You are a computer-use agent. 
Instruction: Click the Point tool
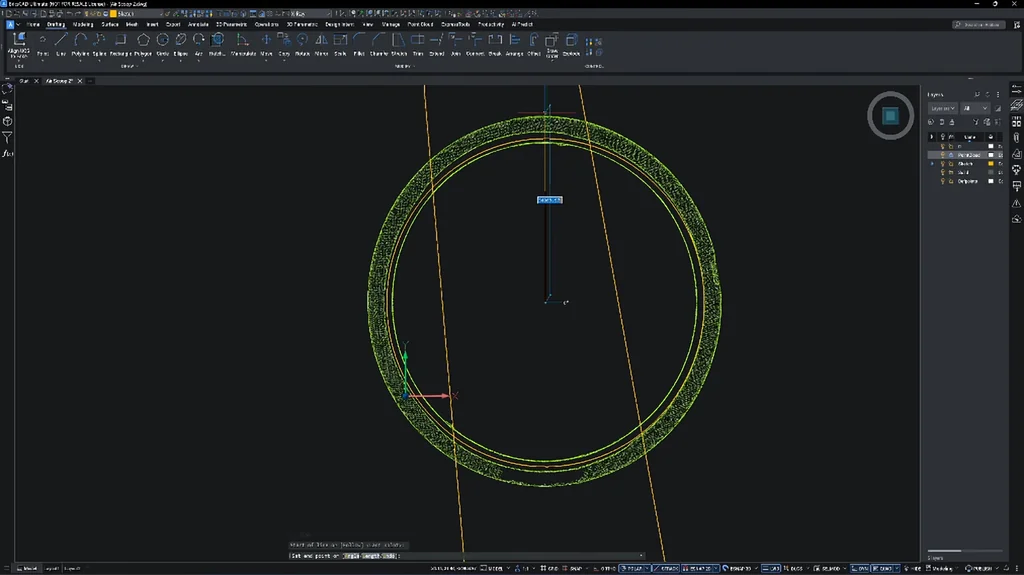tap(42, 44)
